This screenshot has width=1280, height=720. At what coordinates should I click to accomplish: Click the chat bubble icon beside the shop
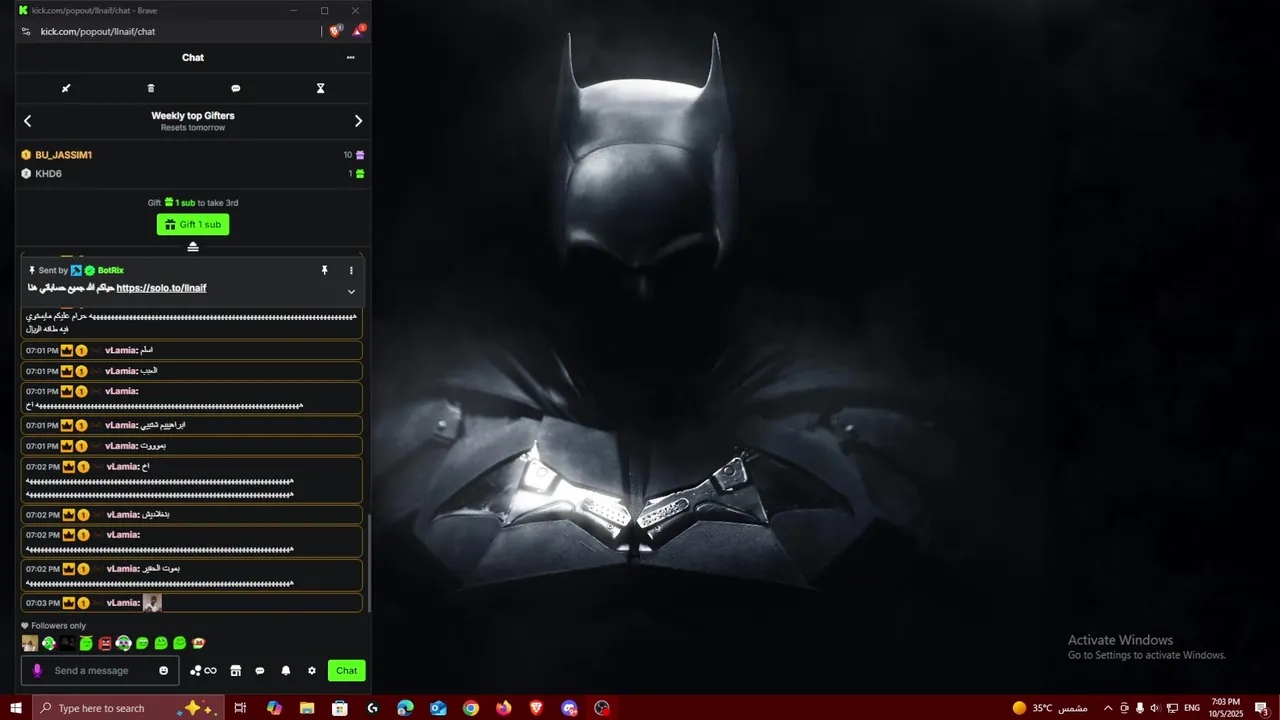(260, 671)
